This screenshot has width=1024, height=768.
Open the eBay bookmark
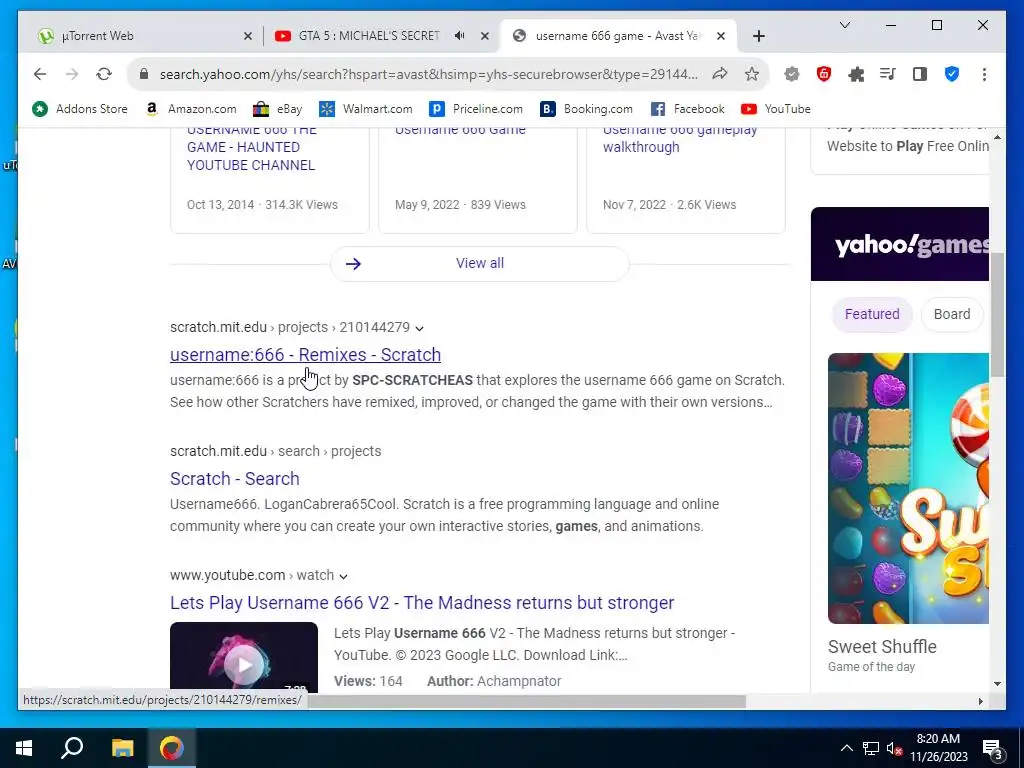(278, 109)
